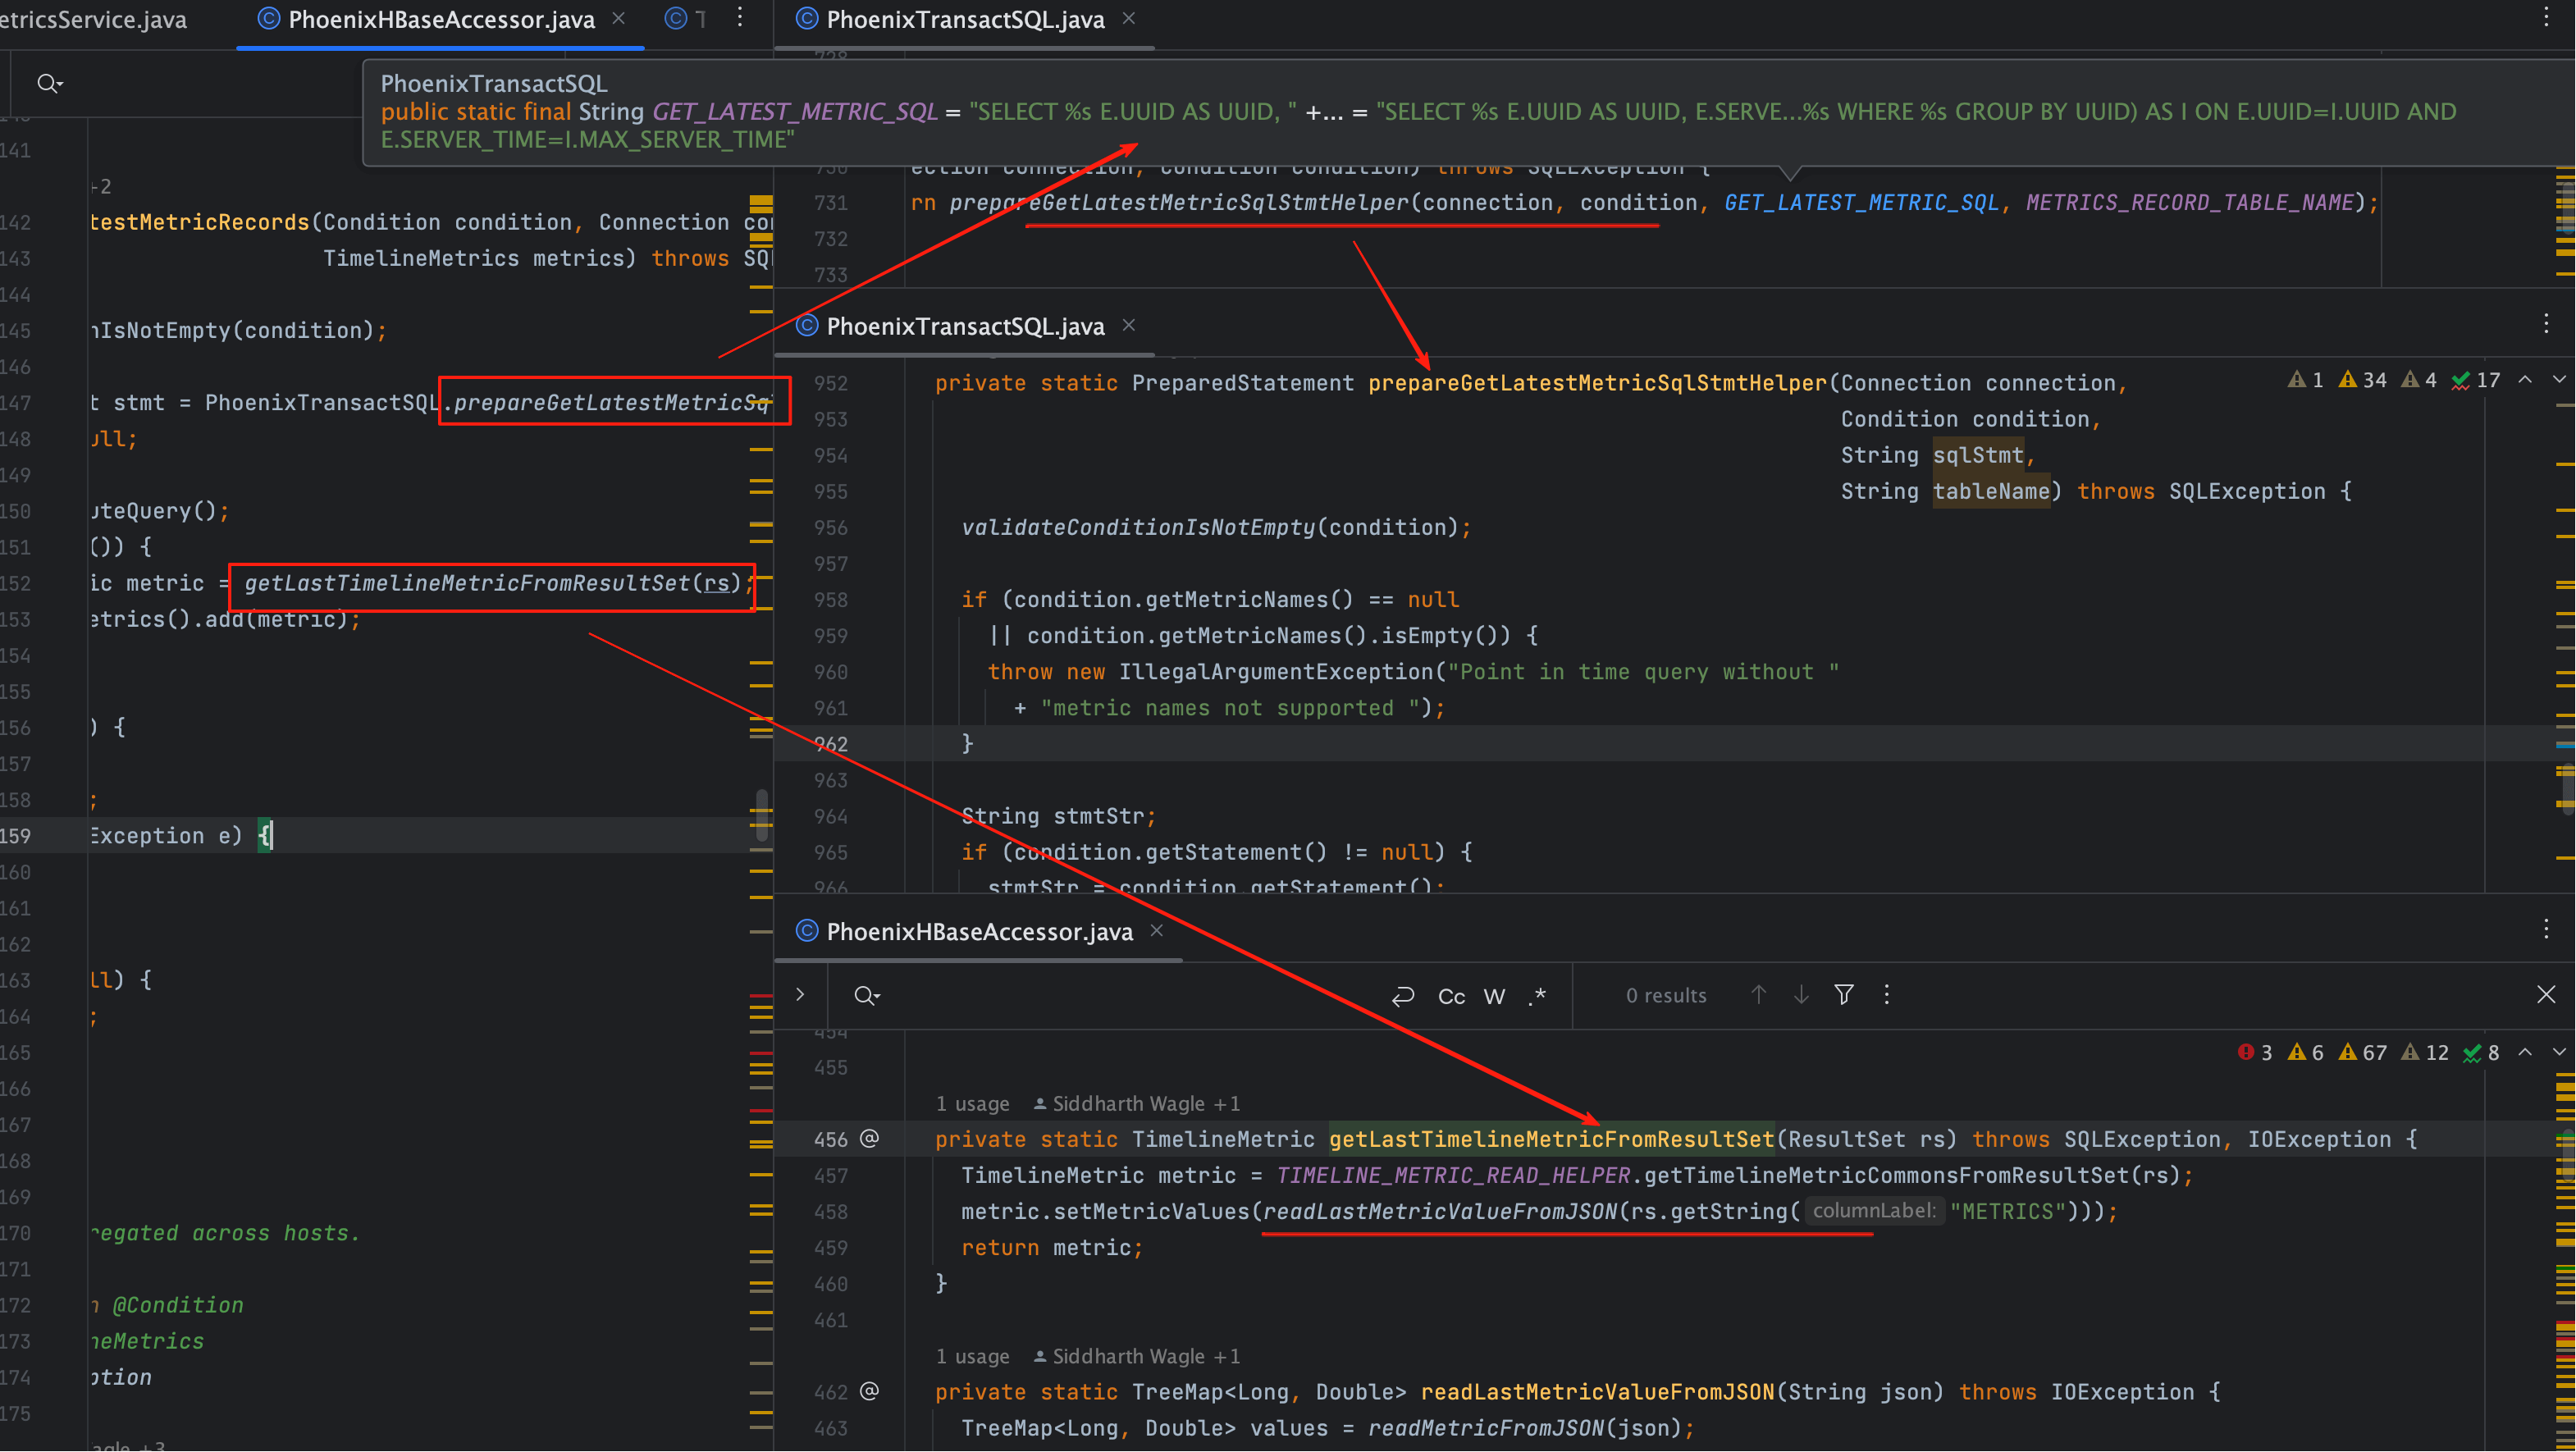
Task: Click the 8 typos indicator in bottom editor
Action: 2481,1053
